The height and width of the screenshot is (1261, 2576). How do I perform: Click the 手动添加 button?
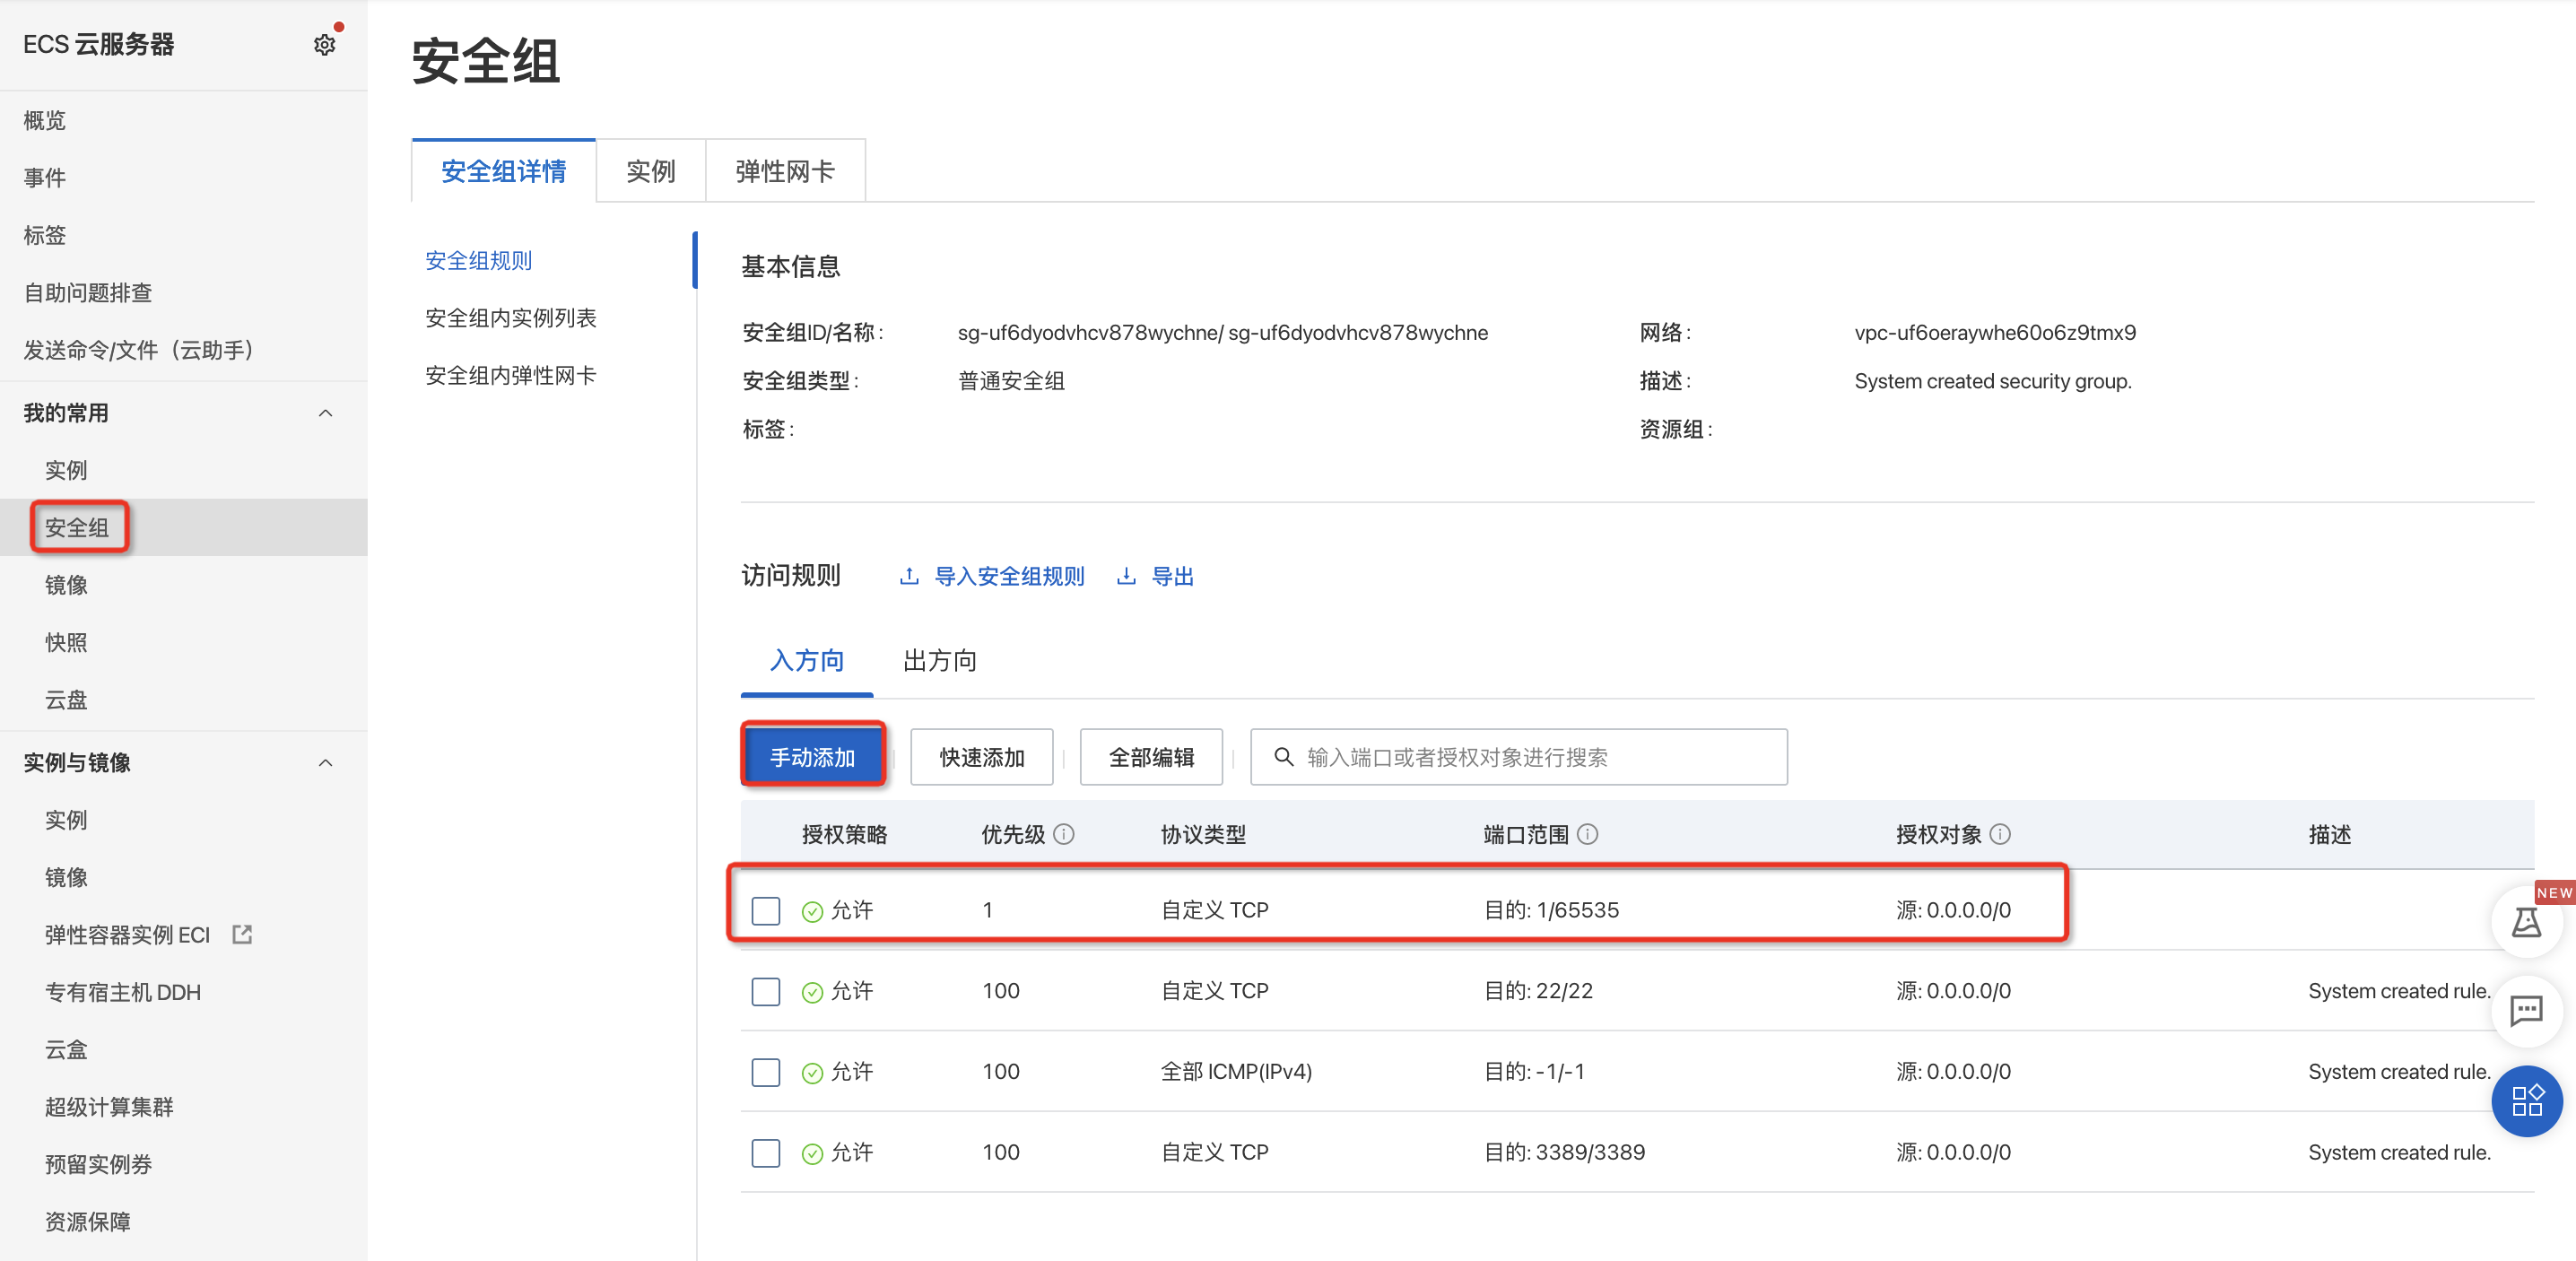(813, 757)
